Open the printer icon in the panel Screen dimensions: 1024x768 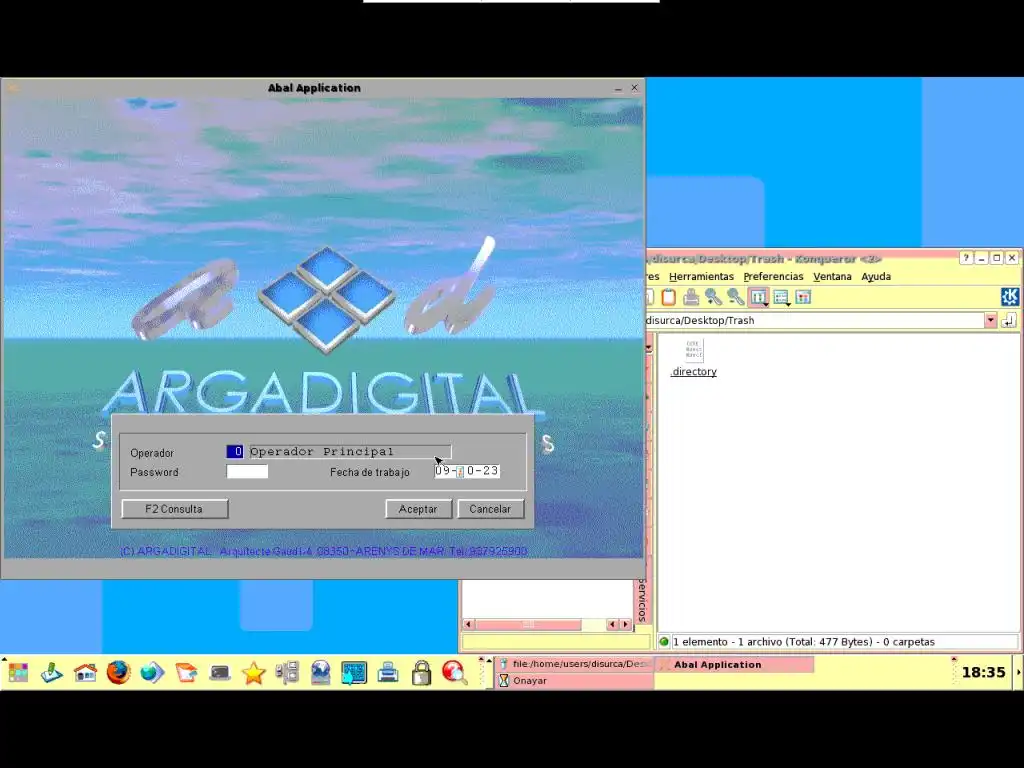[388, 673]
